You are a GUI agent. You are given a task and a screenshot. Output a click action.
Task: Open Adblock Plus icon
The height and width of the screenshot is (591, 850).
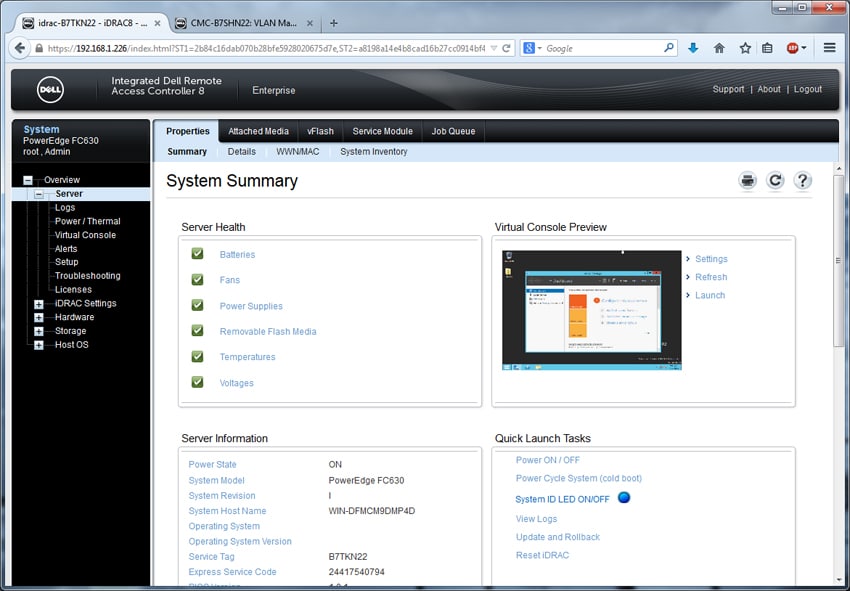pyautogui.click(x=792, y=48)
